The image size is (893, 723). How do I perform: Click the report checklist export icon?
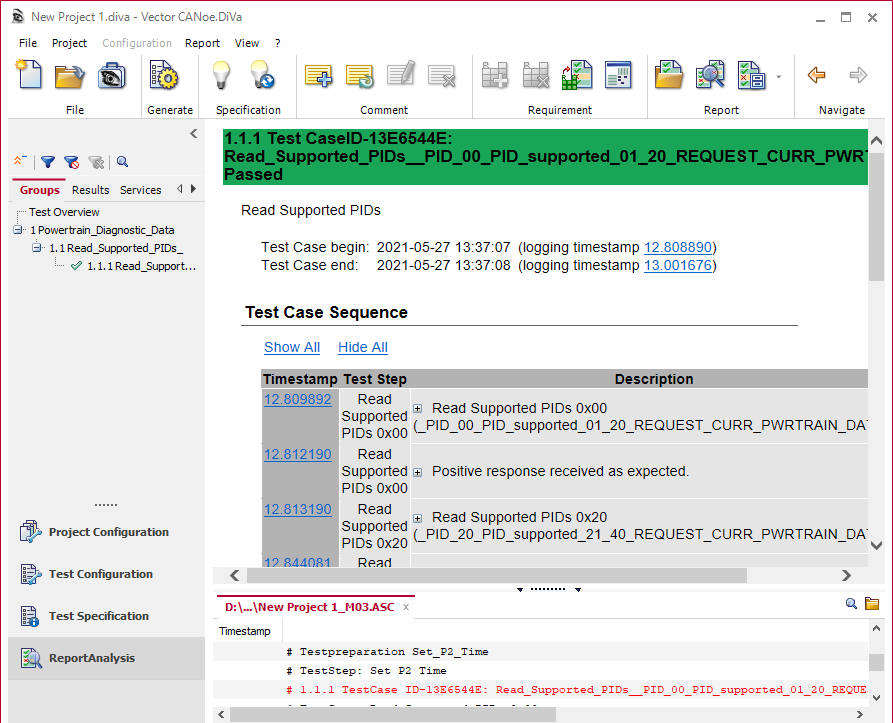click(751, 75)
